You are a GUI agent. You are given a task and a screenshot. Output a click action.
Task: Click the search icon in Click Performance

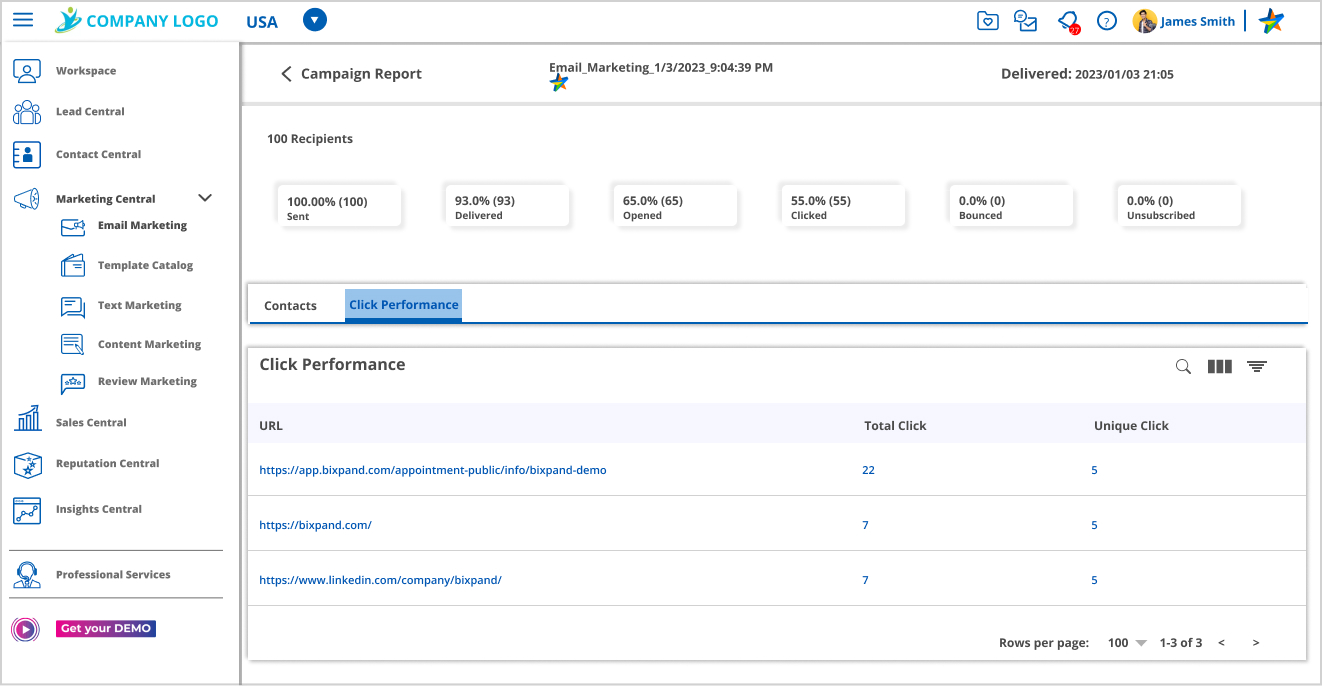click(x=1183, y=367)
